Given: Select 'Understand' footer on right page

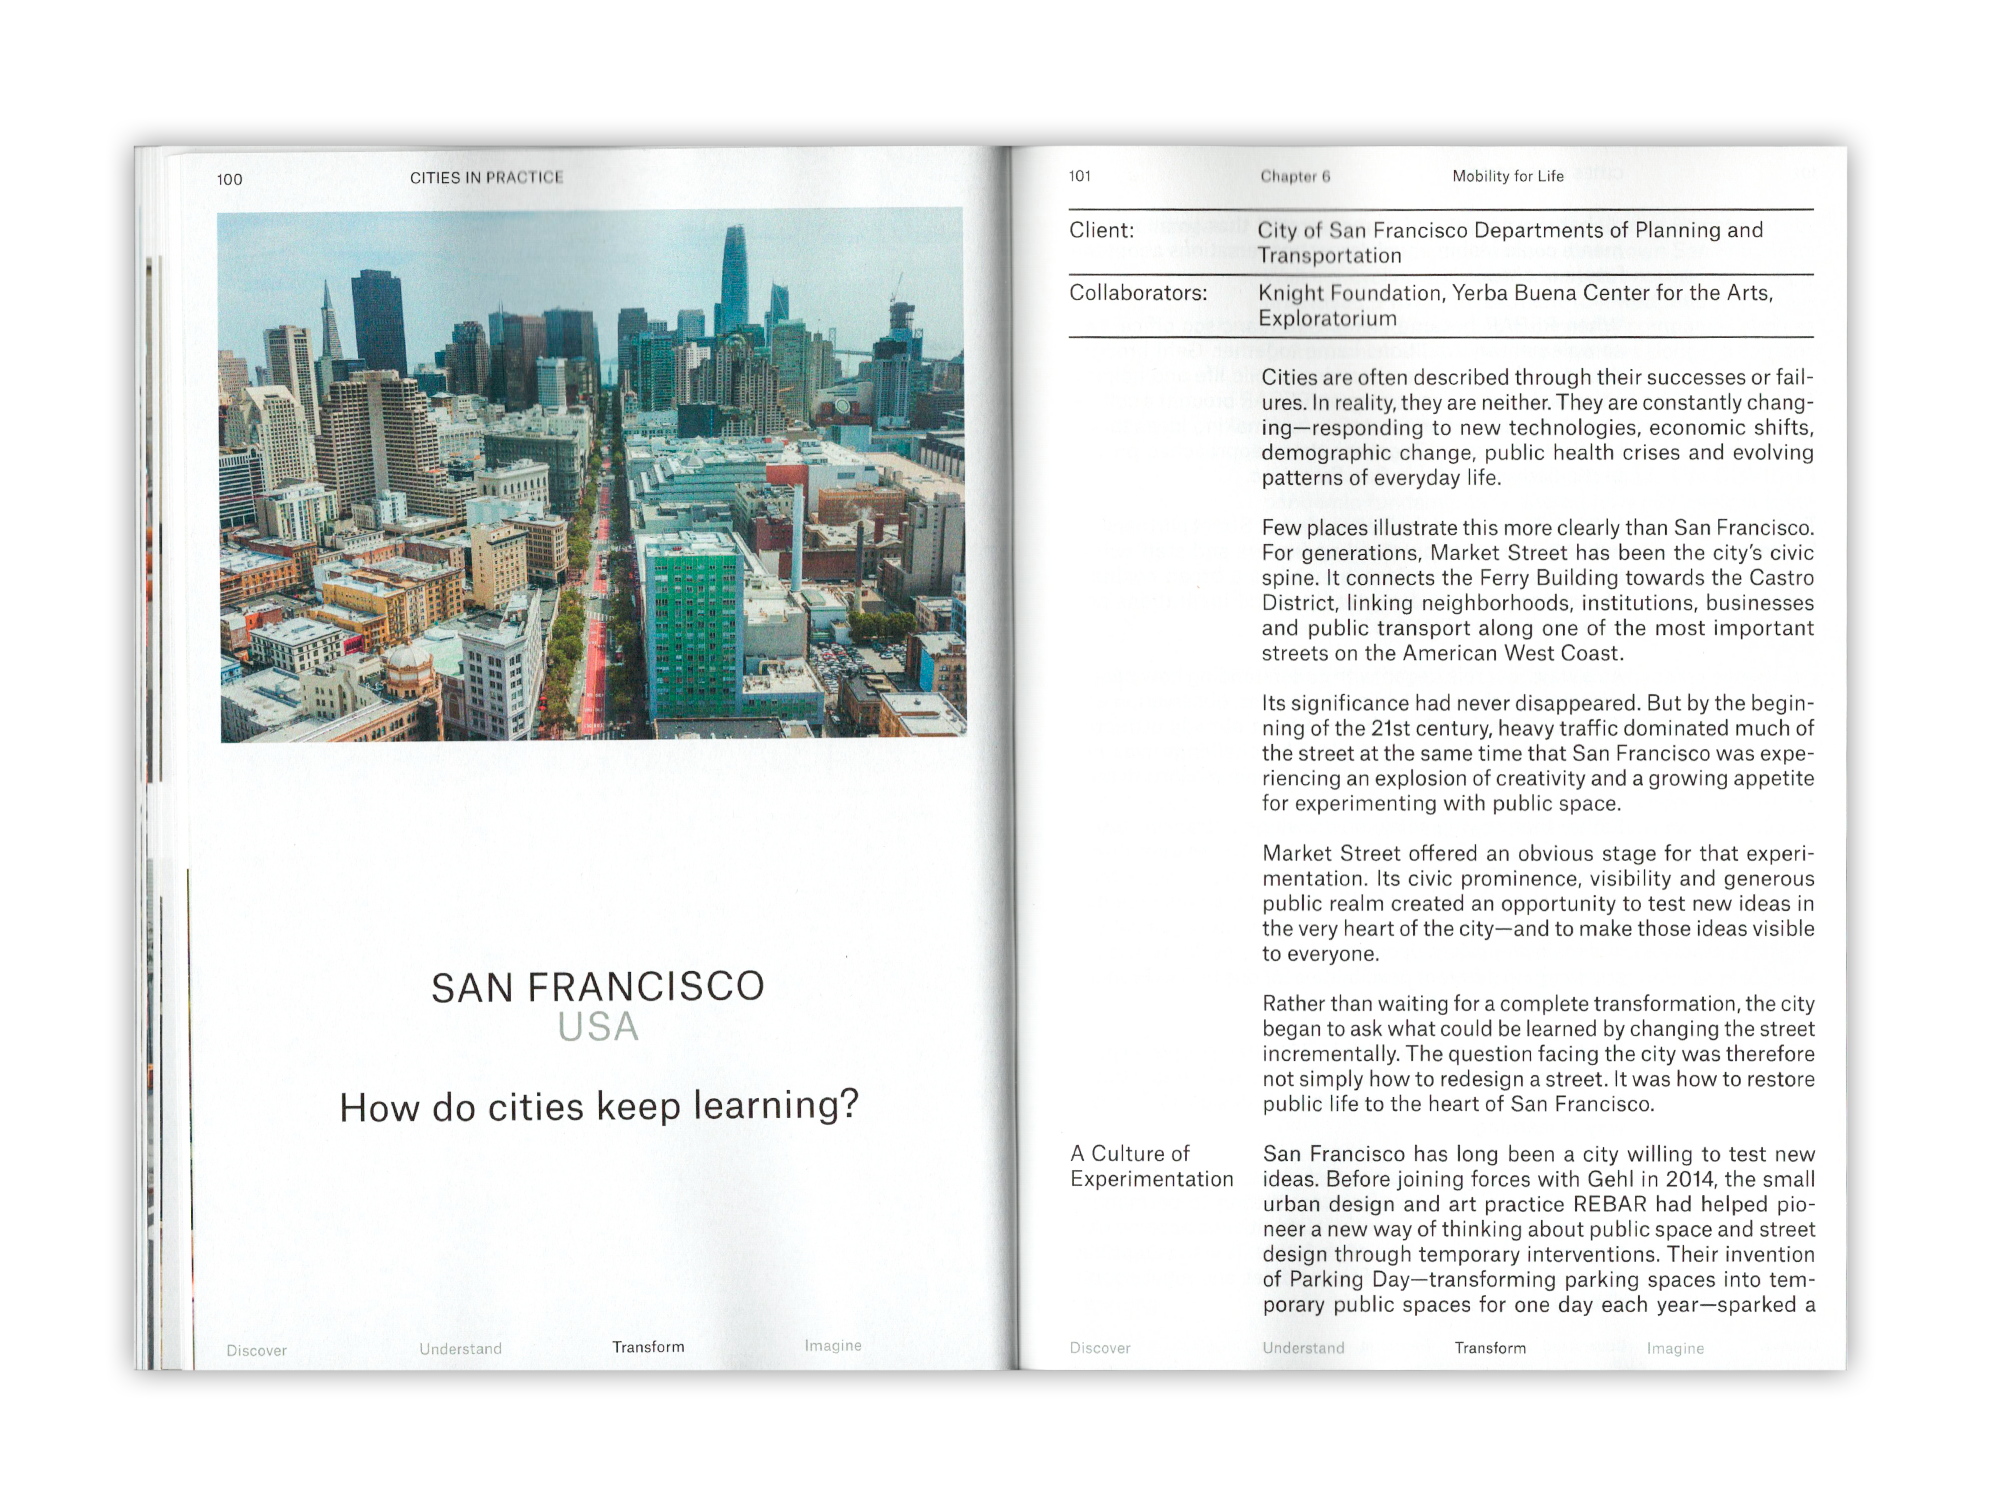Looking at the screenshot, I should (1304, 1348).
